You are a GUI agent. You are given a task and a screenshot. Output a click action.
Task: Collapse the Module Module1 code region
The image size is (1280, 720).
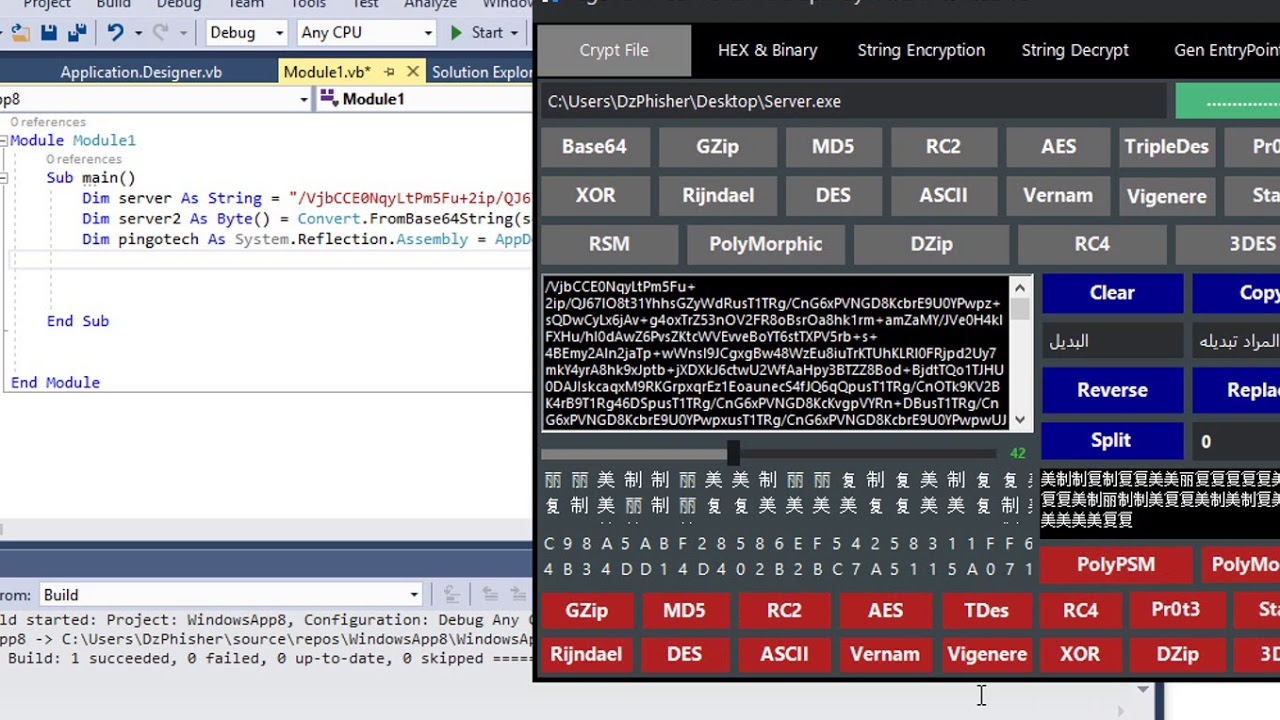[3, 141]
